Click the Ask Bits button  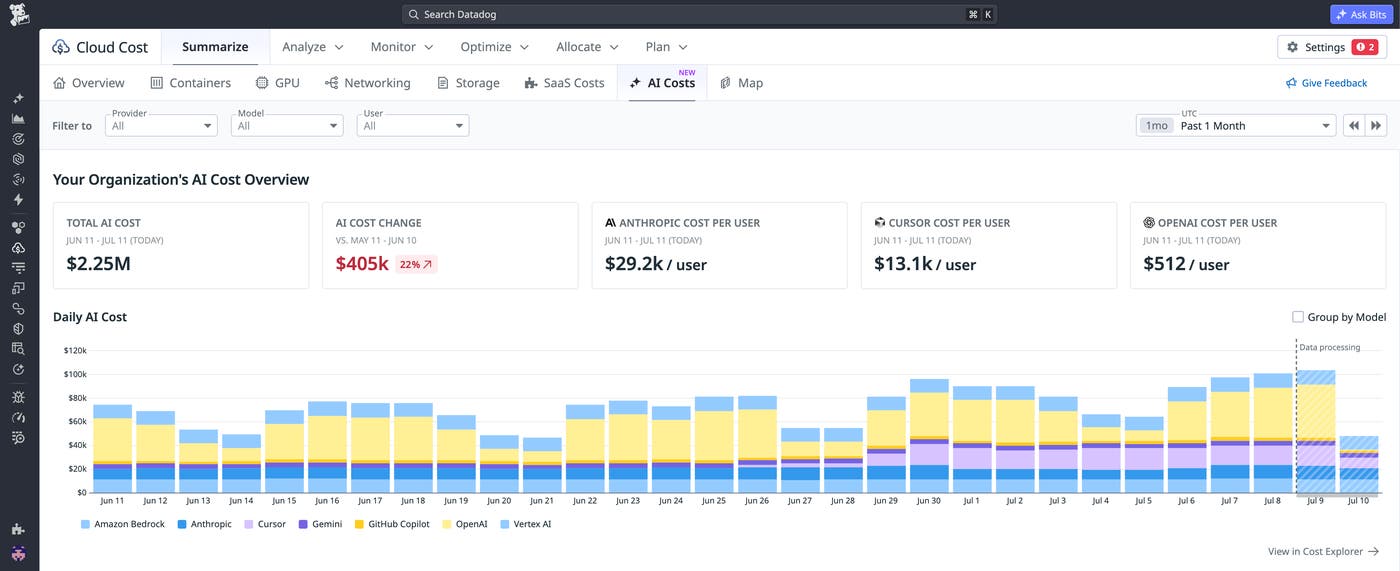pos(1364,14)
